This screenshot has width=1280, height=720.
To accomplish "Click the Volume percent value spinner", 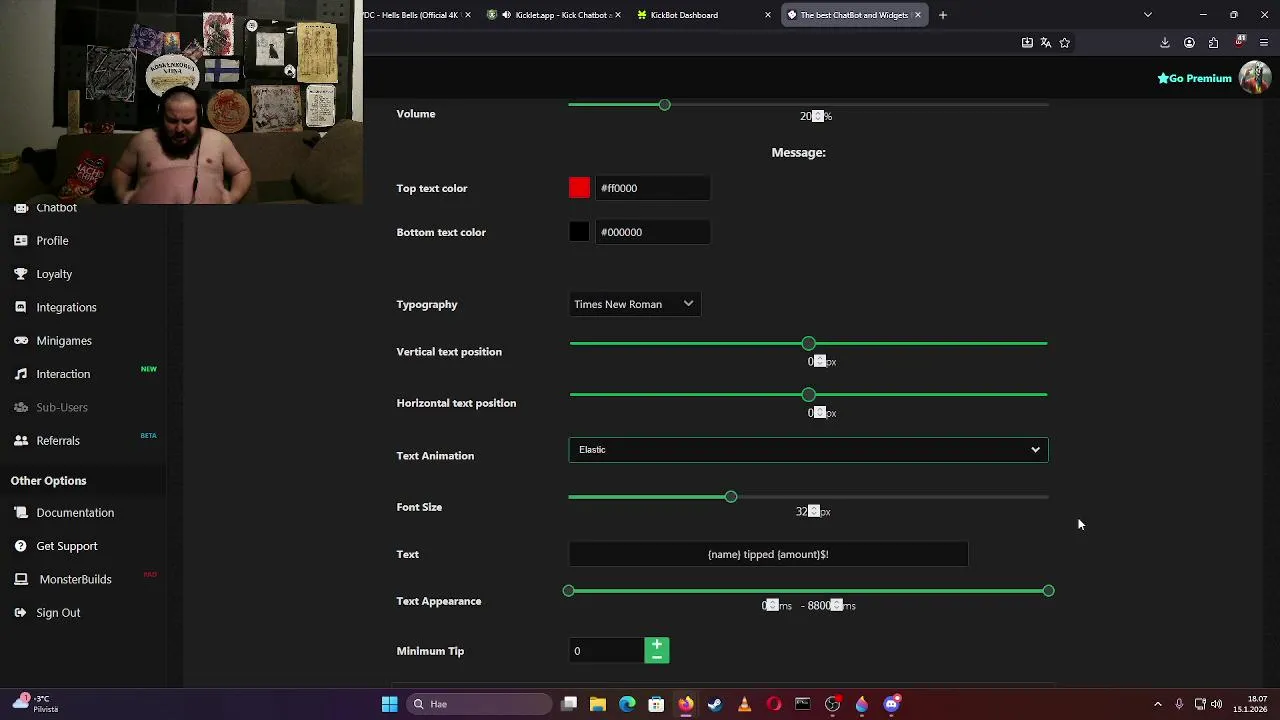I will (x=816, y=116).
